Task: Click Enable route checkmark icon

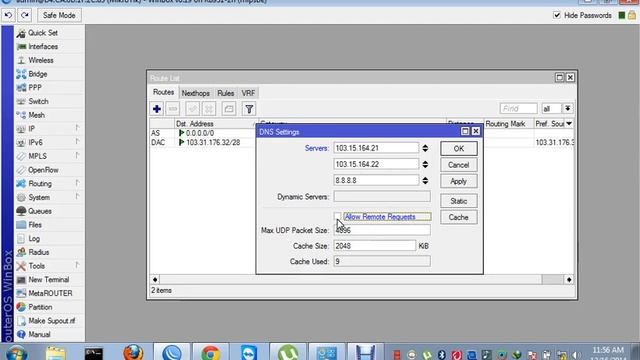Action: coord(193,109)
